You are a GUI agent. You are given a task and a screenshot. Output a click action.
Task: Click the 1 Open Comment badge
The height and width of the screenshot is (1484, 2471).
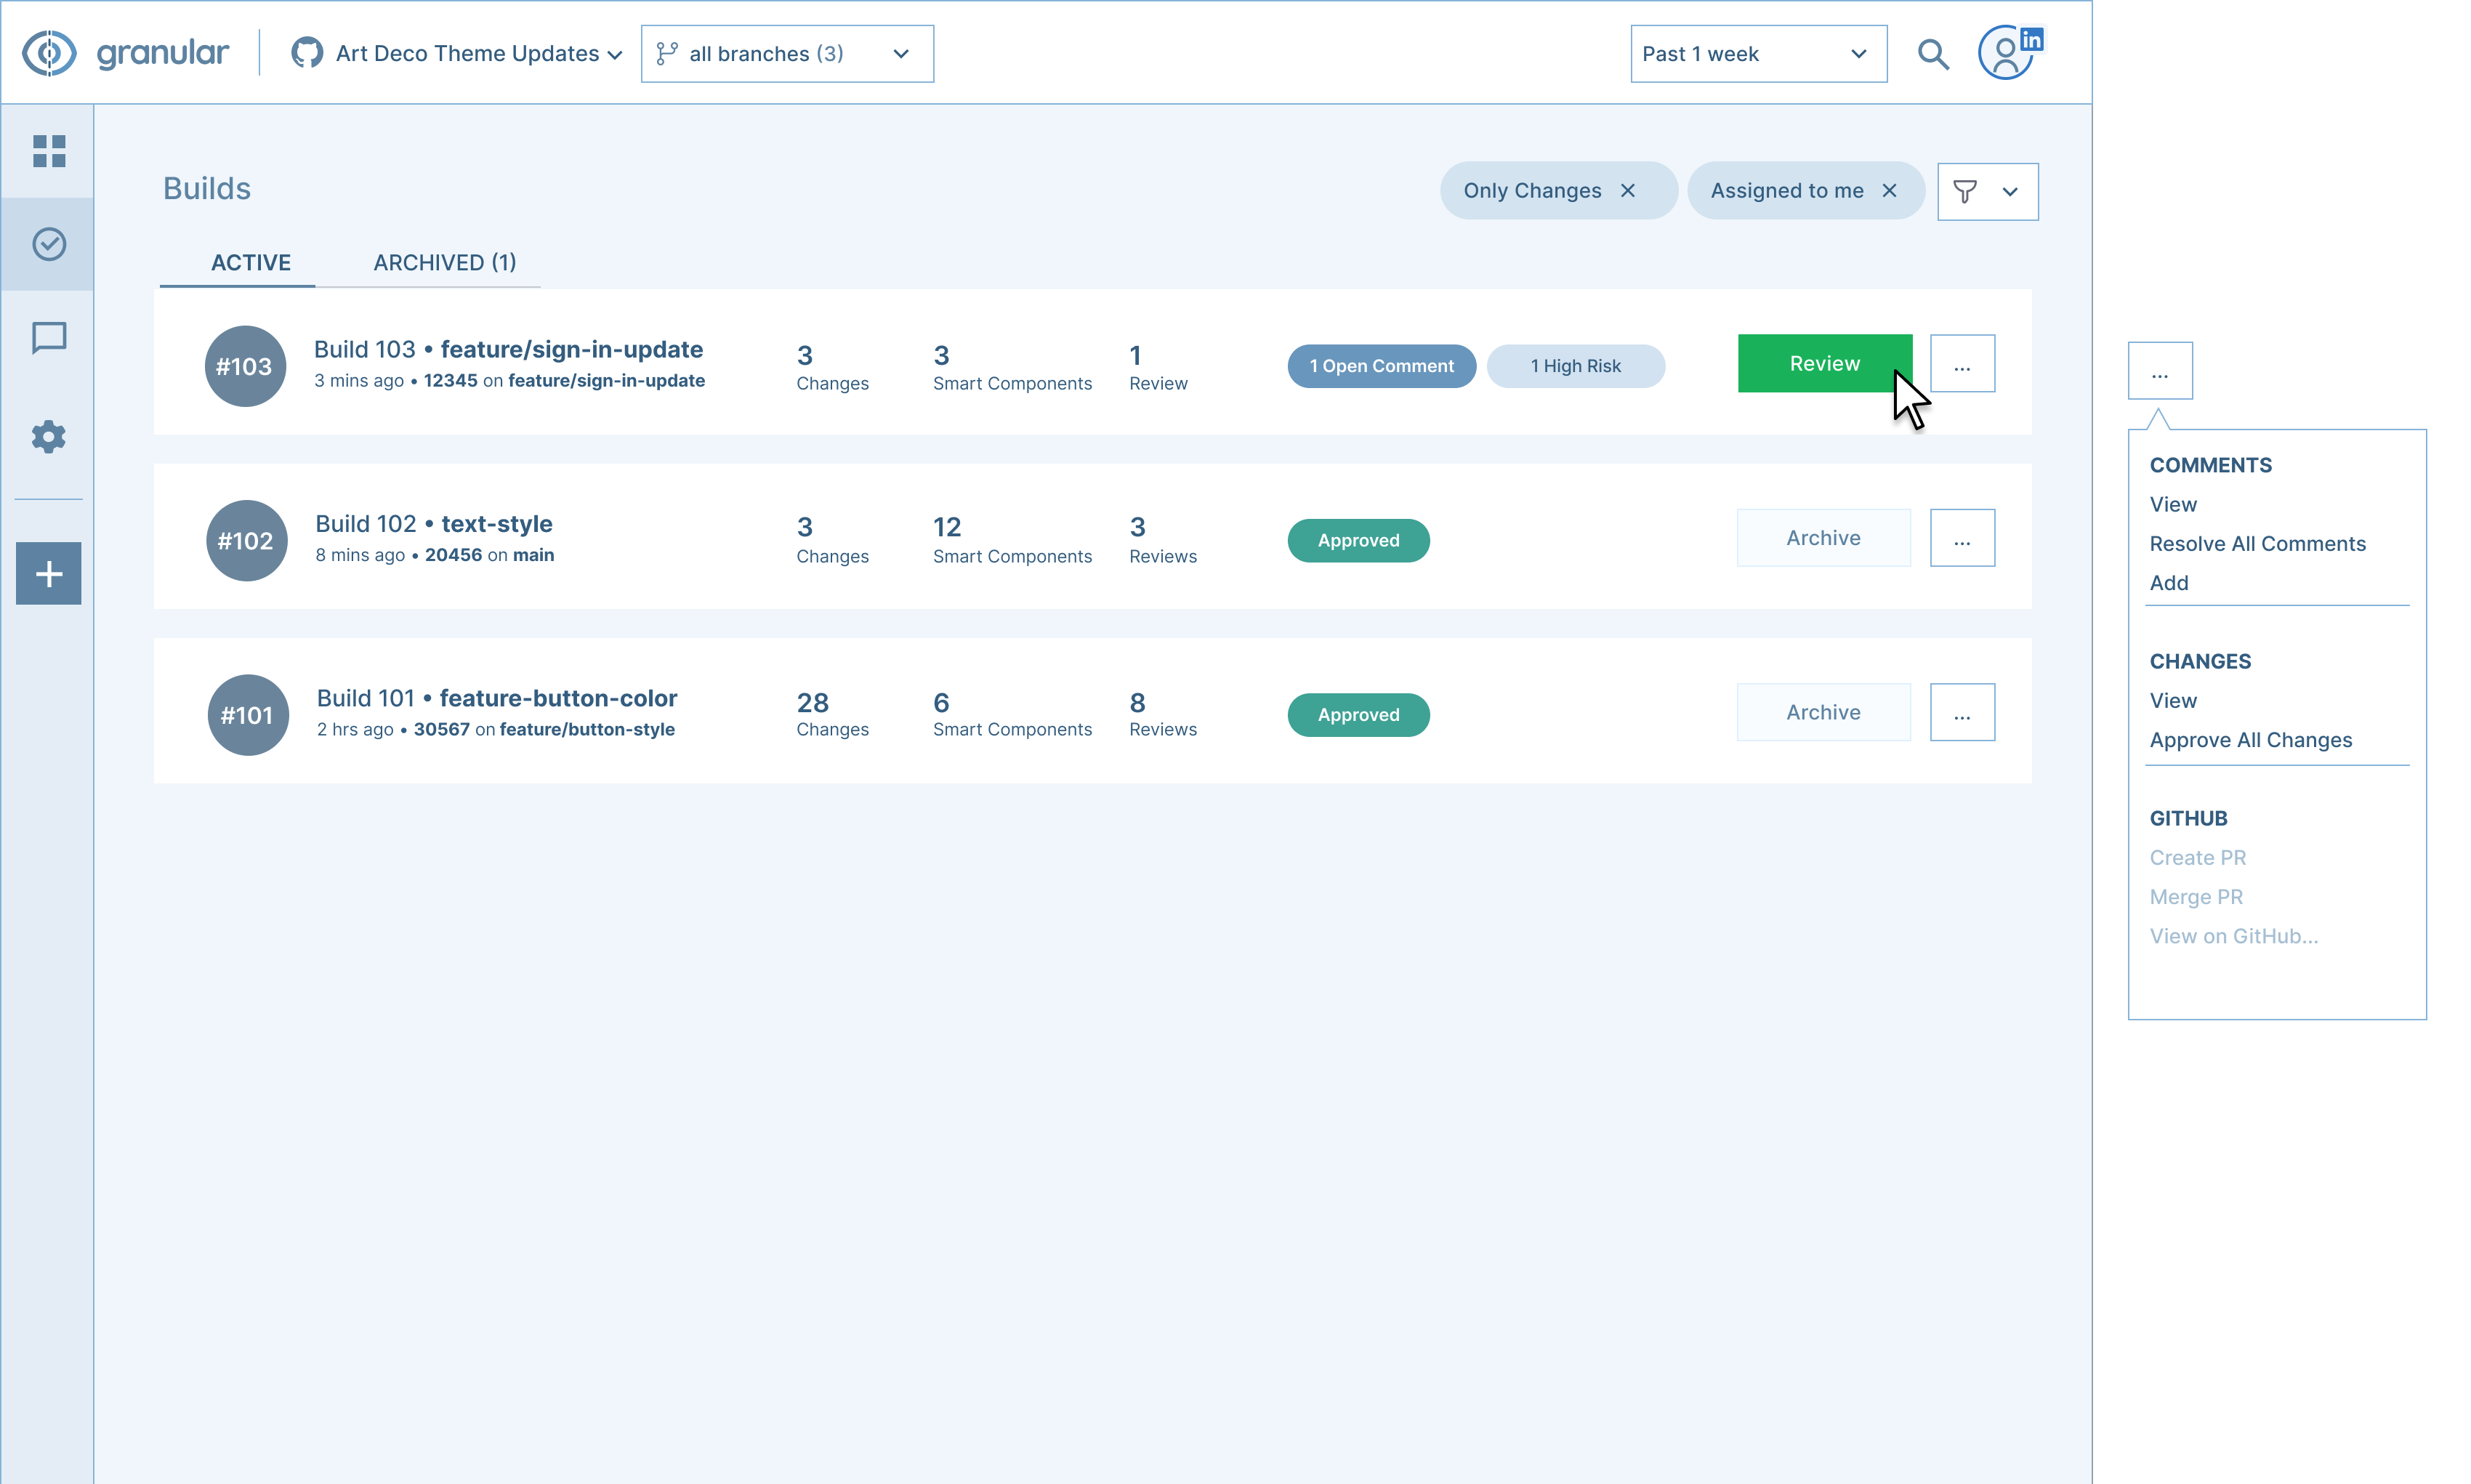(x=1380, y=366)
